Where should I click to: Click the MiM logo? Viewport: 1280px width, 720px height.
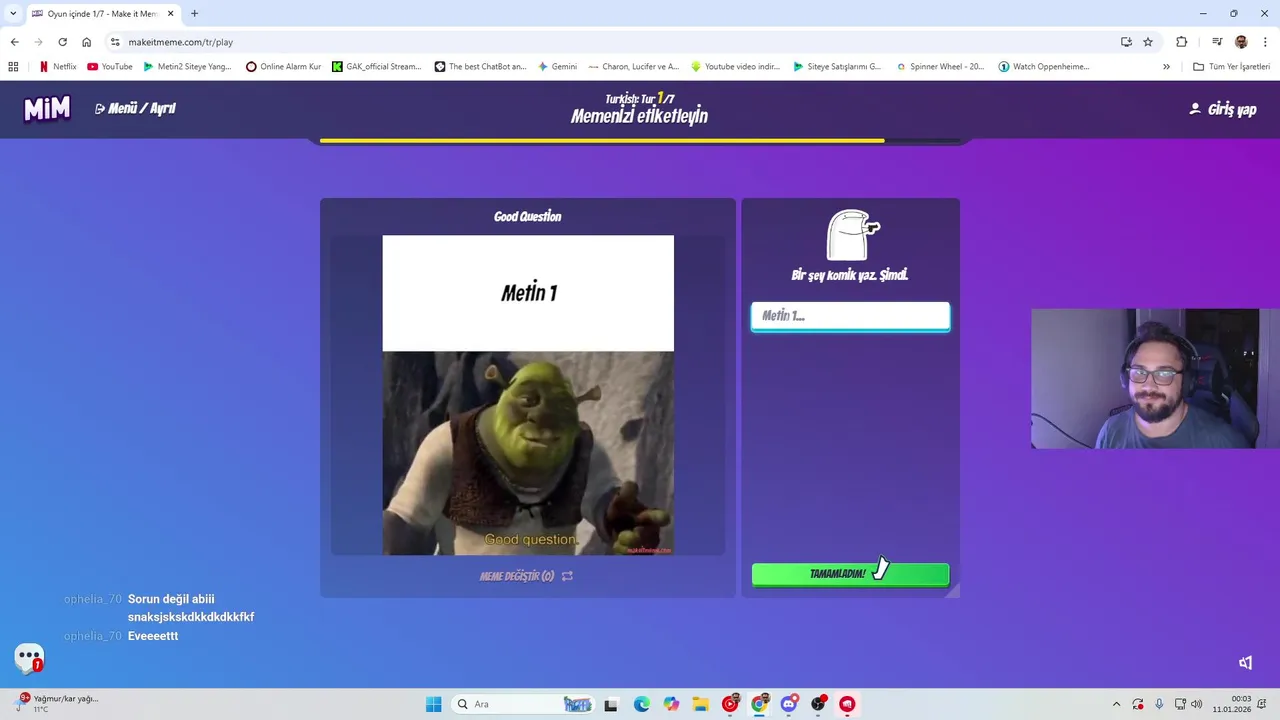click(47, 108)
